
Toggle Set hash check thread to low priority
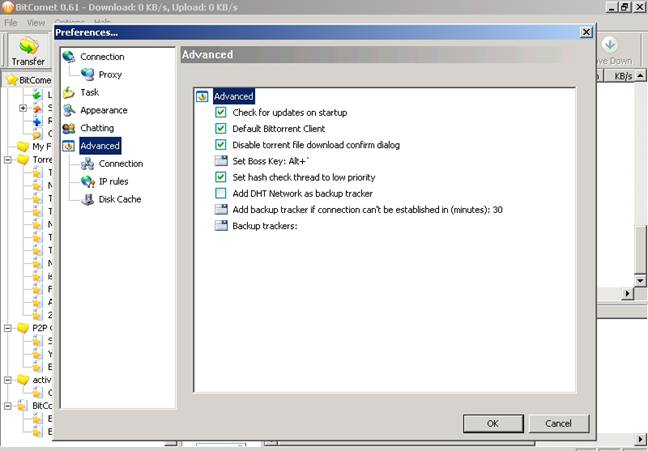[x=221, y=177]
